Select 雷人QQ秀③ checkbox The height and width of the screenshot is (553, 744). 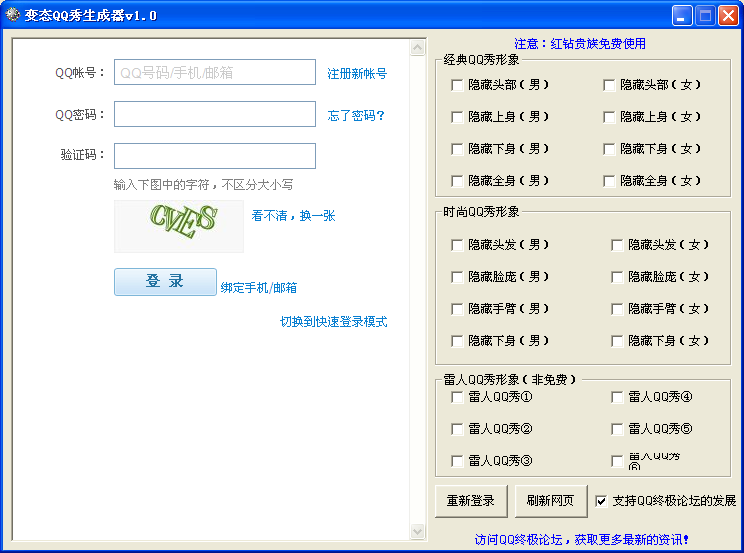point(457,461)
